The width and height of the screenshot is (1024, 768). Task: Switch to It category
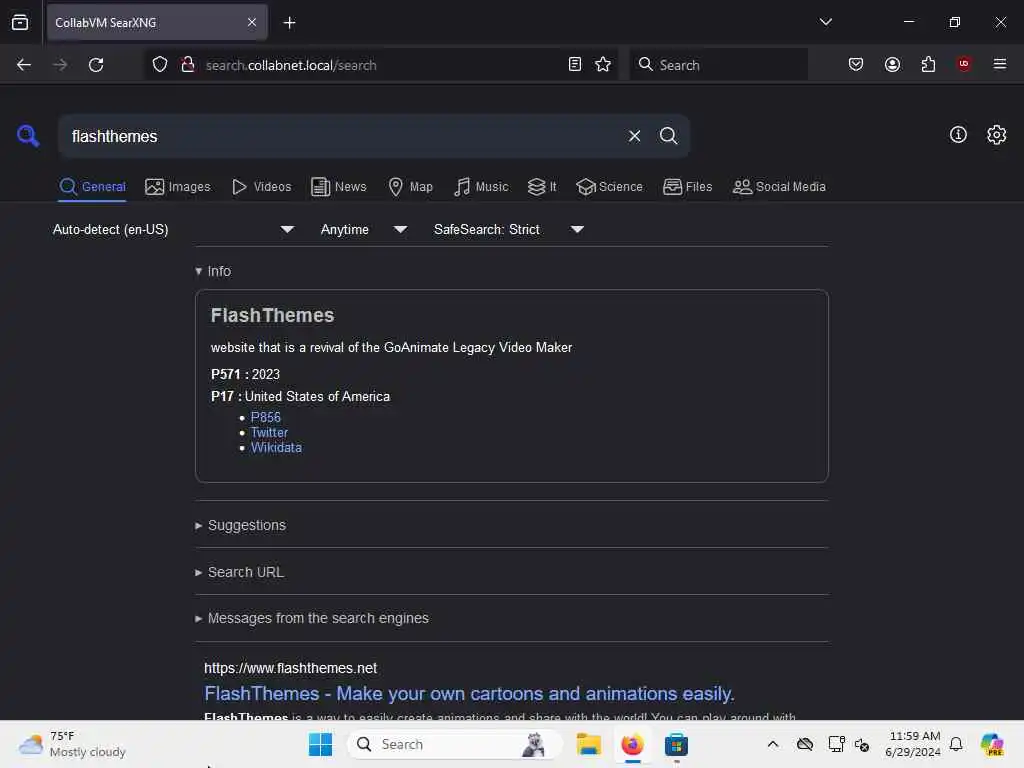point(542,187)
